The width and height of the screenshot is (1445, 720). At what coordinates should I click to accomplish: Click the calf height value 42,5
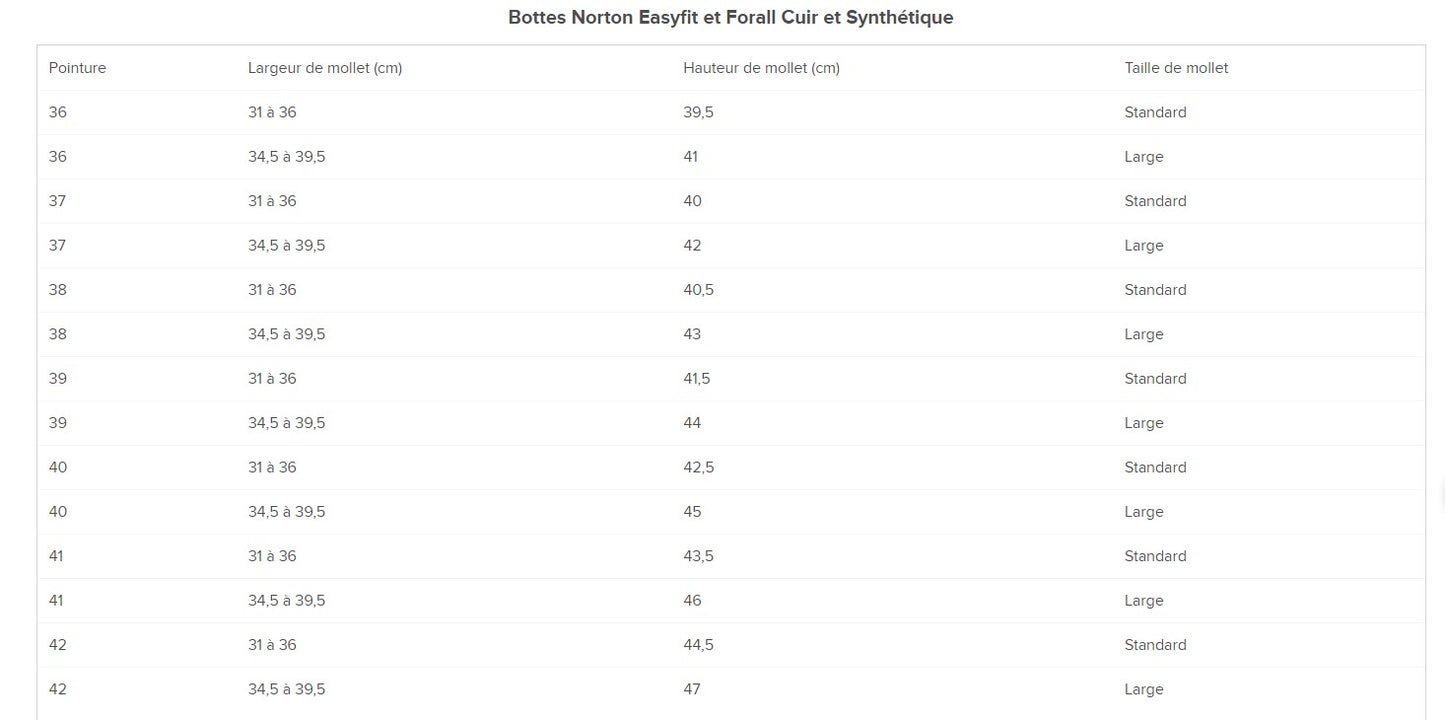pos(698,467)
